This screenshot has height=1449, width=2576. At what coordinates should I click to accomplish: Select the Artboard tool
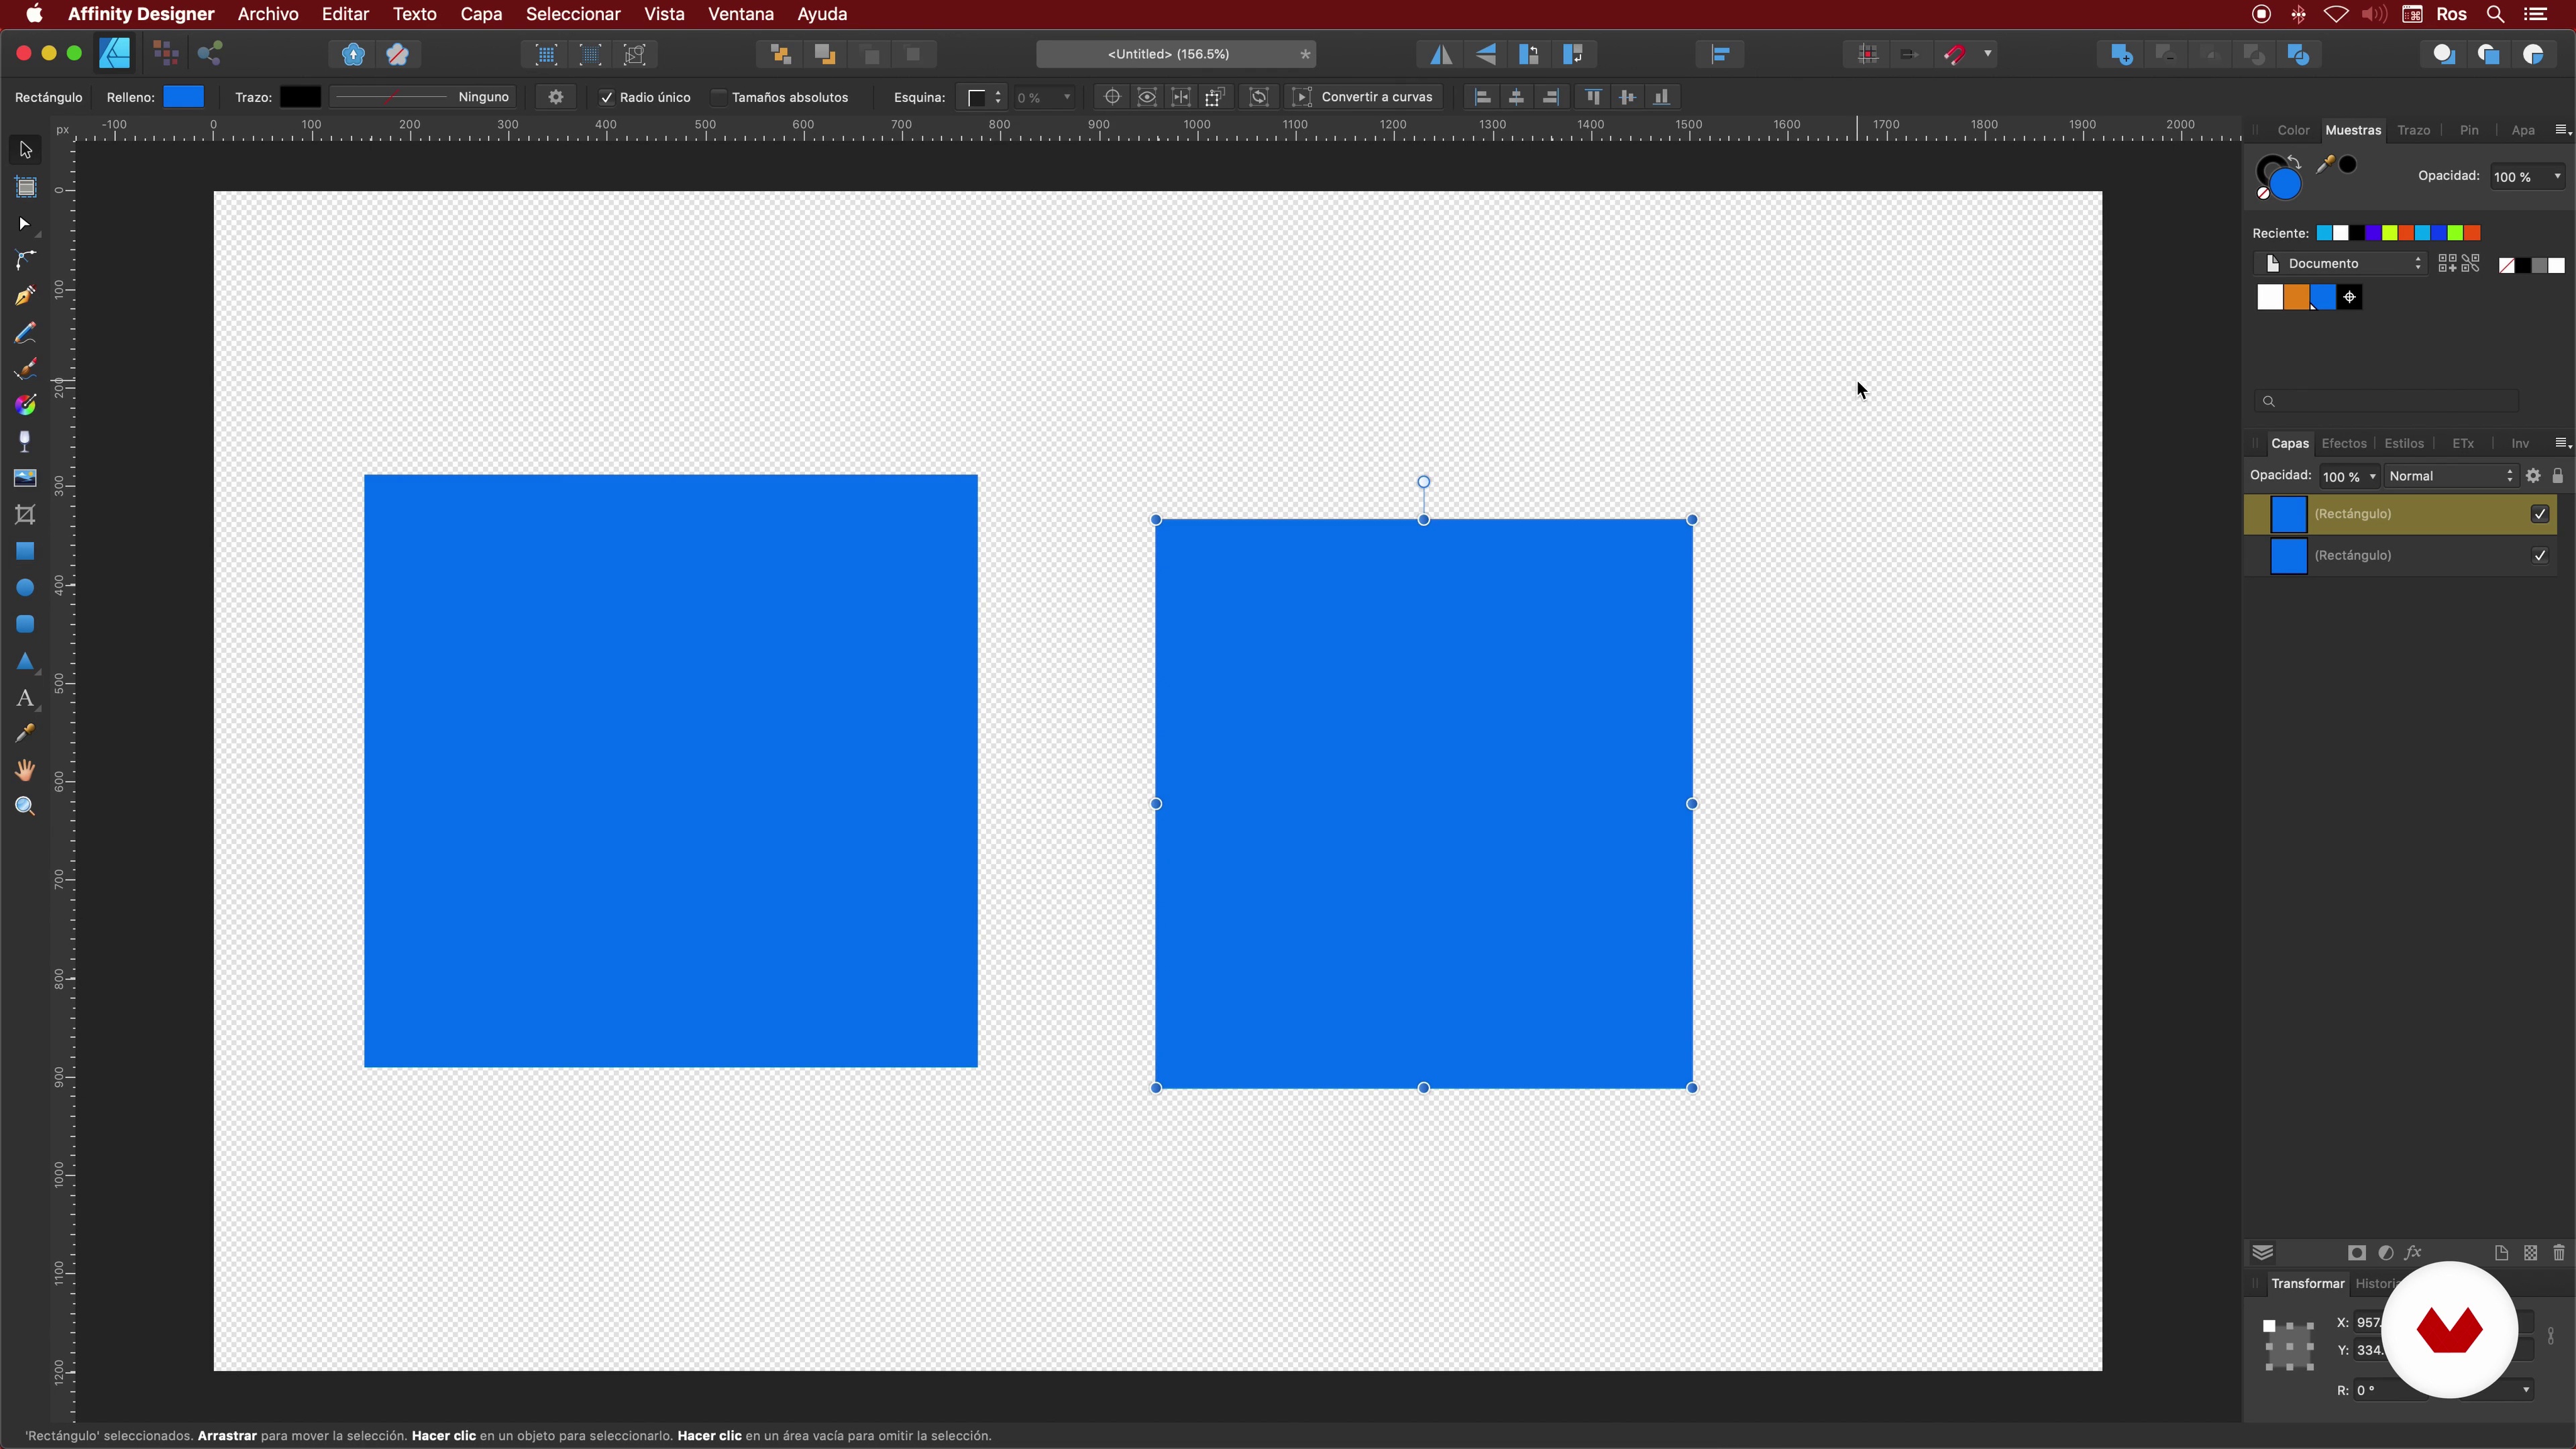(x=25, y=187)
